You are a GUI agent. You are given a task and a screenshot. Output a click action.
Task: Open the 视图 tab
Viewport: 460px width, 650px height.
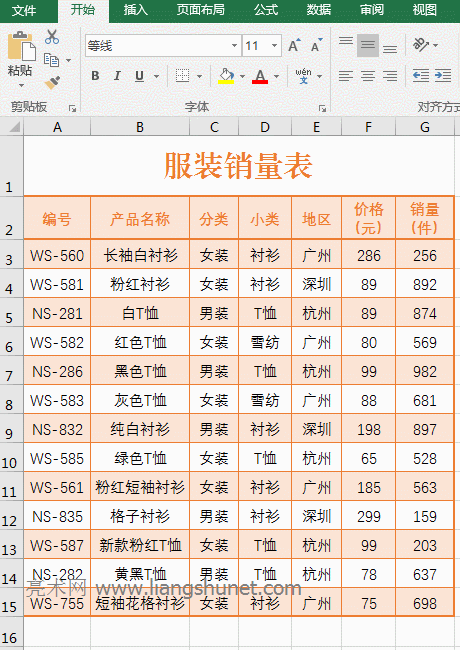(425, 10)
